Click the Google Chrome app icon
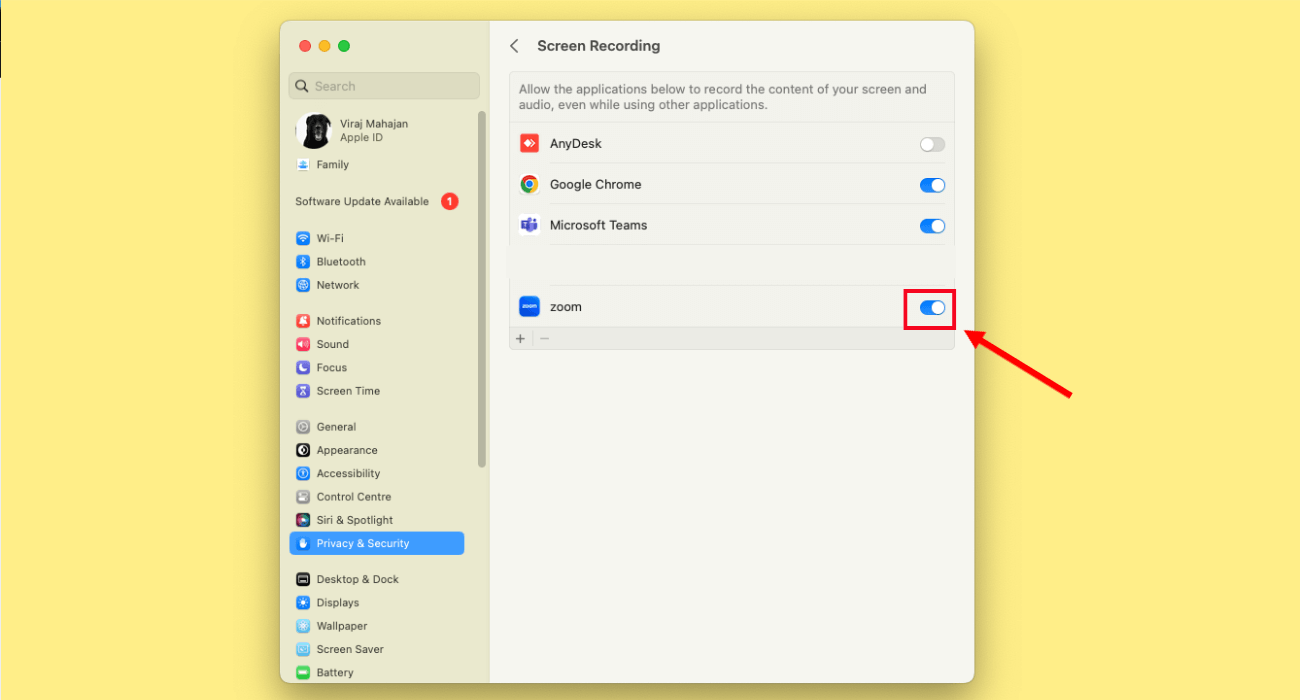 click(x=529, y=184)
